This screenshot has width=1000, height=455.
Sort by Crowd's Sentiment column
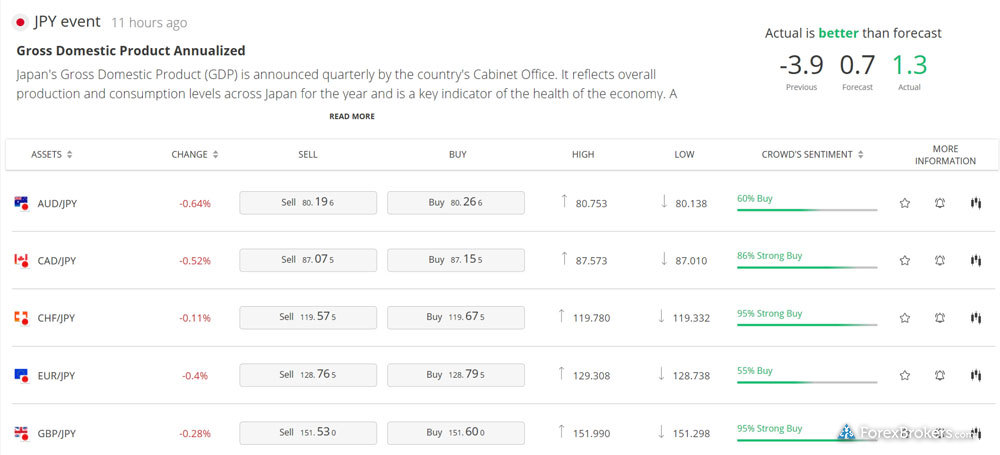[812, 154]
